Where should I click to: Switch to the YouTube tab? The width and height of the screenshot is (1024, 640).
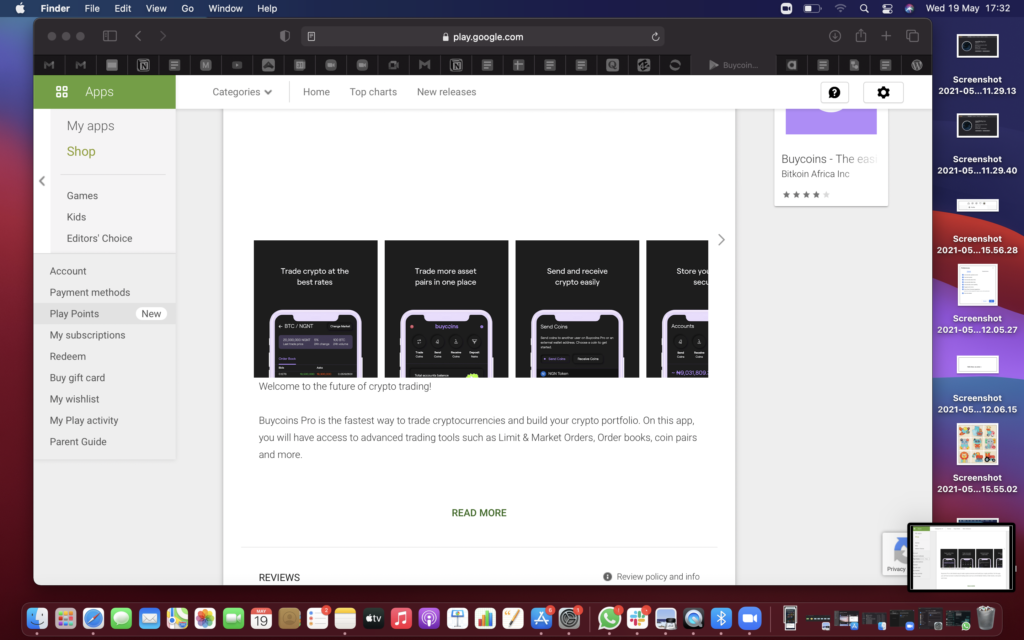click(x=237, y=65)
